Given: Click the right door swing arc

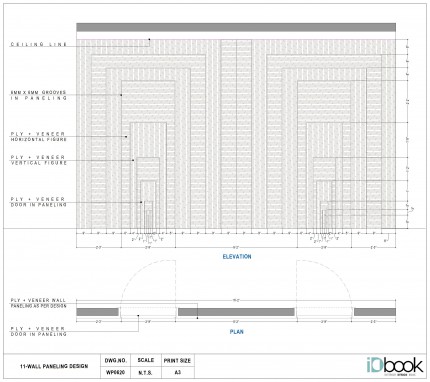Looking at the screenshot, I should pos(324,284).
